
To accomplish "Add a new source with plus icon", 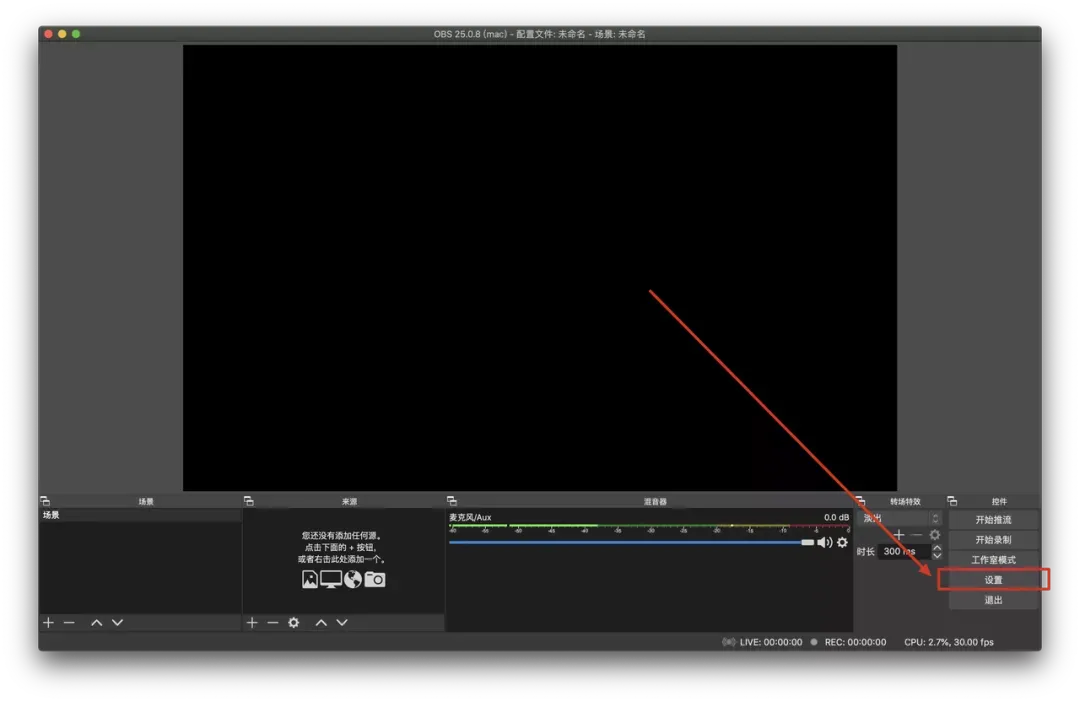I will pos(252,623).
